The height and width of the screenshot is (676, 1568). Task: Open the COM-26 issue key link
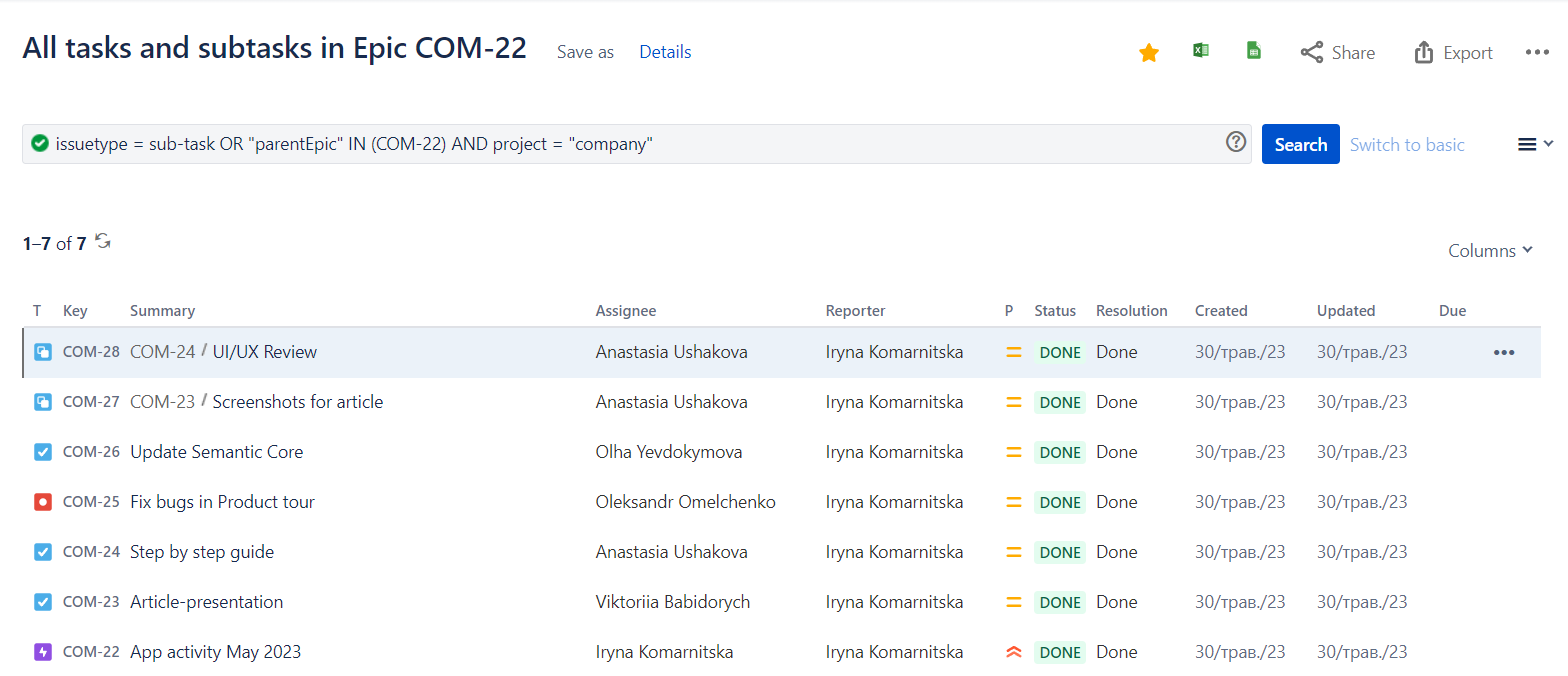coord(91,452)
